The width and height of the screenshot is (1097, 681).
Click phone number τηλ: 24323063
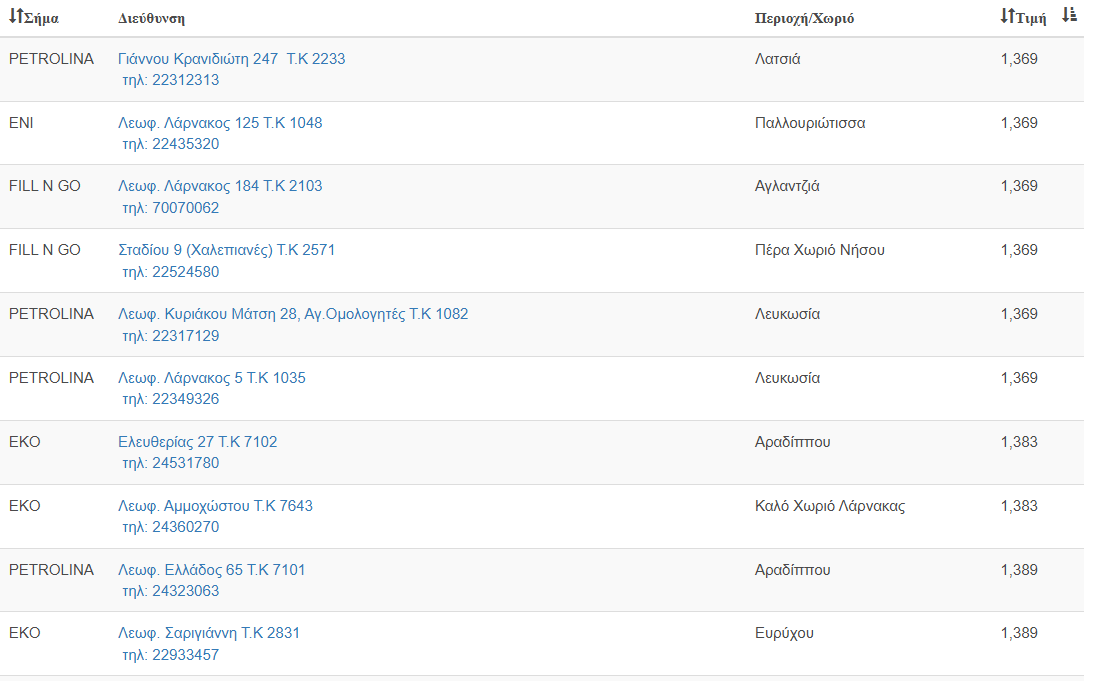(x=171, y=591)
